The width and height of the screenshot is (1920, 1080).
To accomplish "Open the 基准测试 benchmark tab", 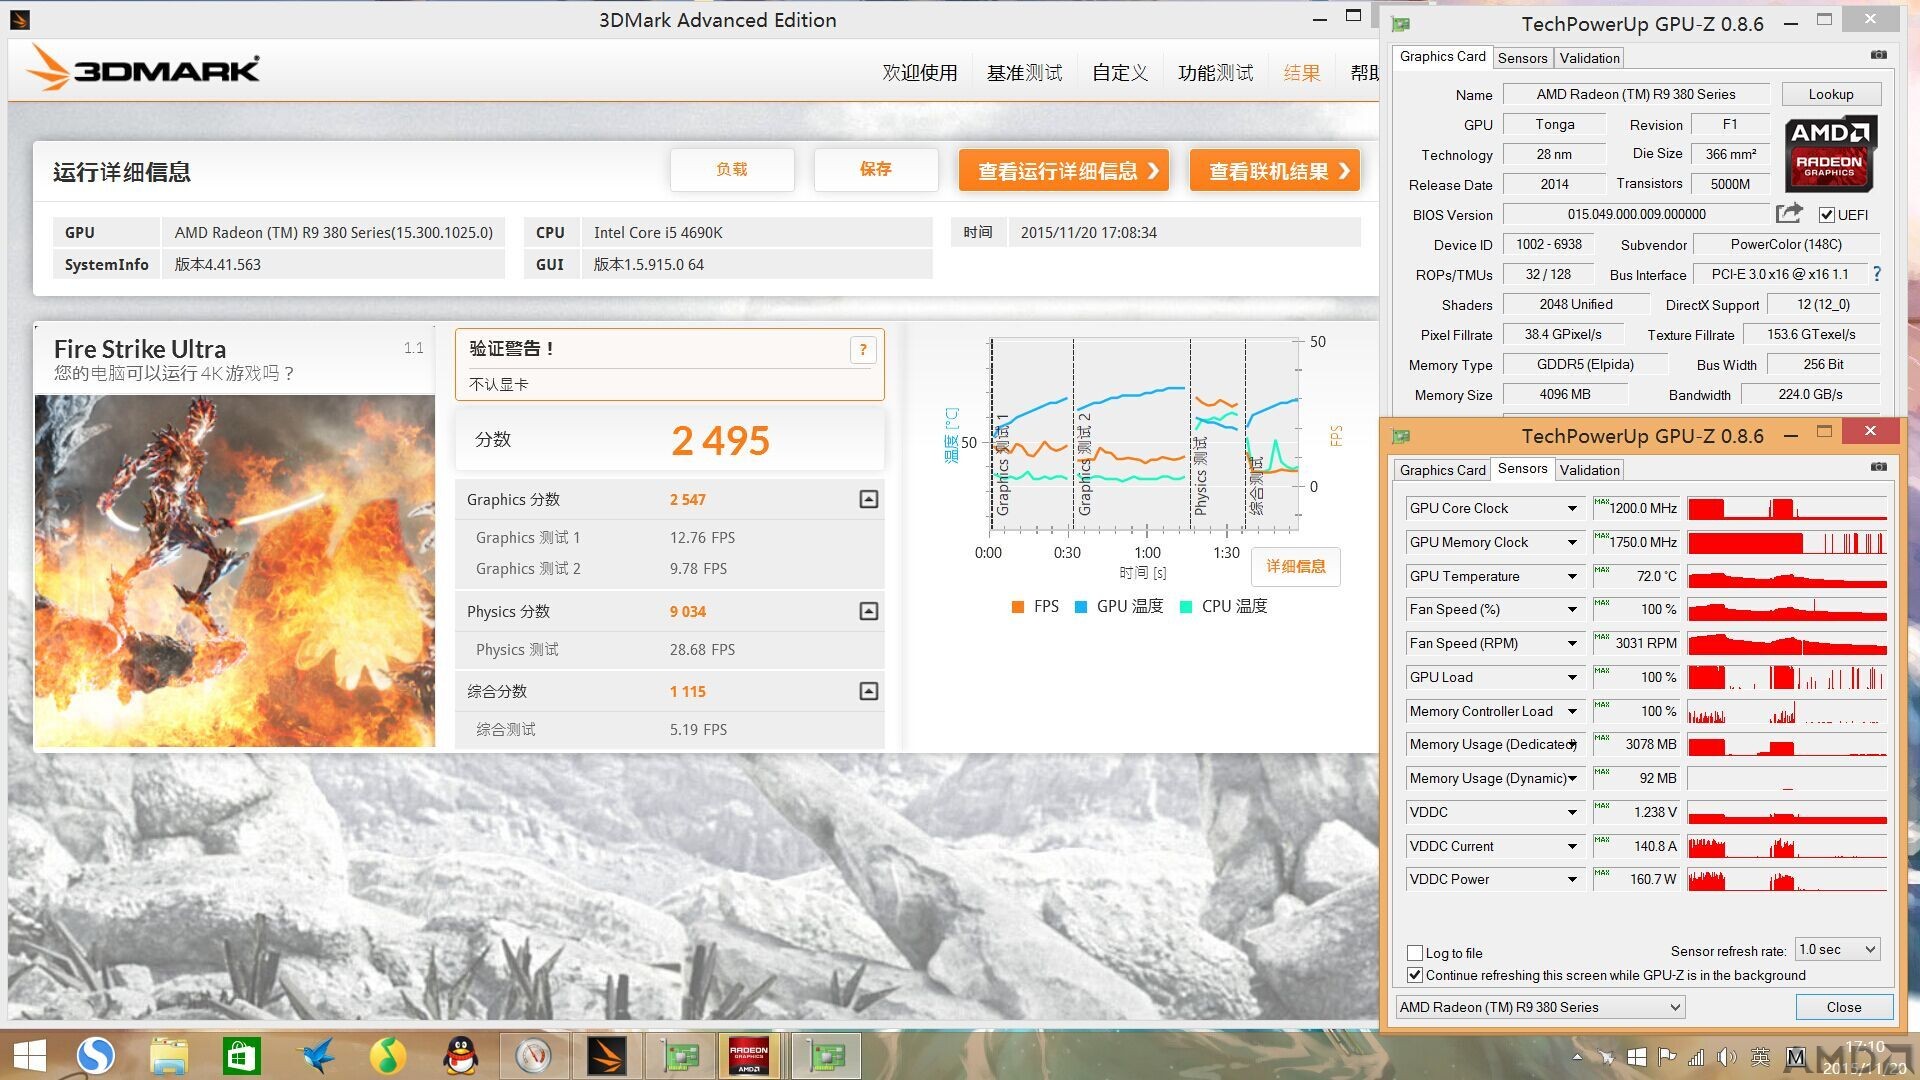I will [1024, 73].
